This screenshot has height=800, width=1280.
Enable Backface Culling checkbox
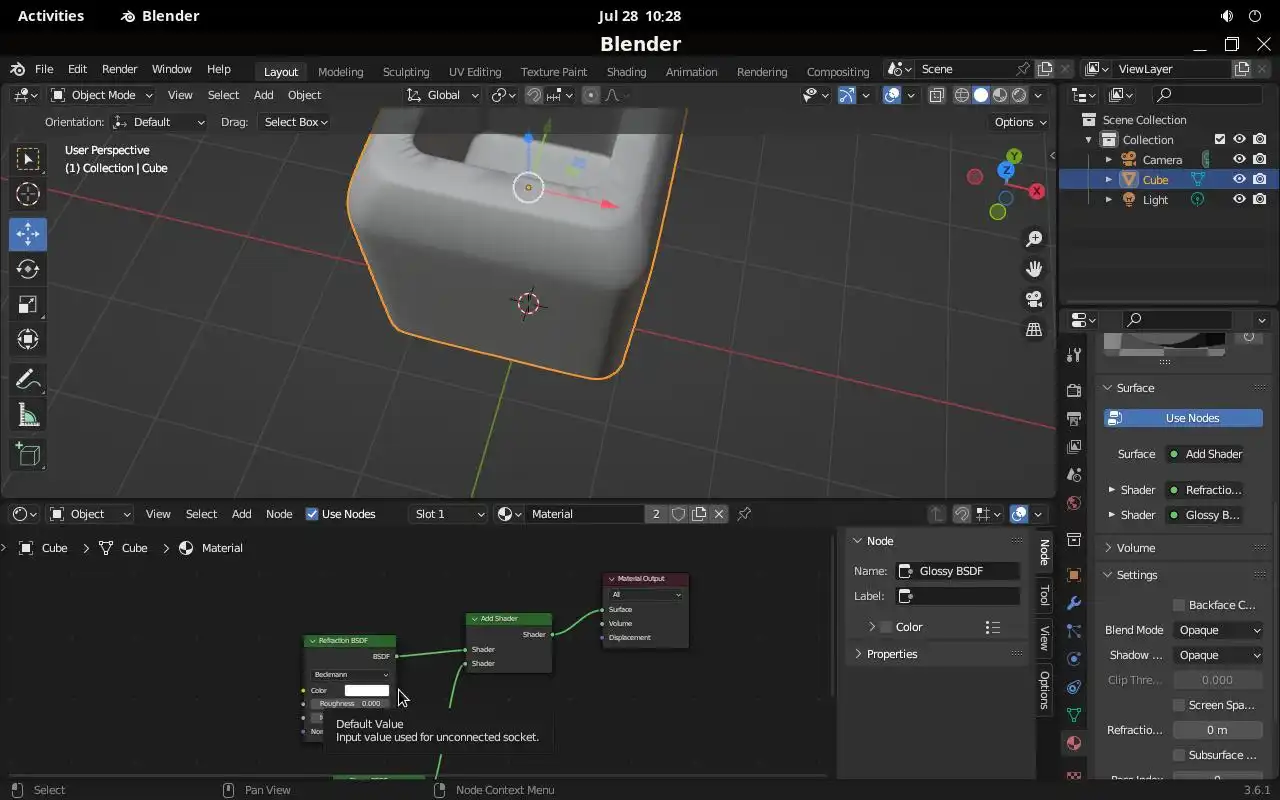click(x=1179, y=605)
